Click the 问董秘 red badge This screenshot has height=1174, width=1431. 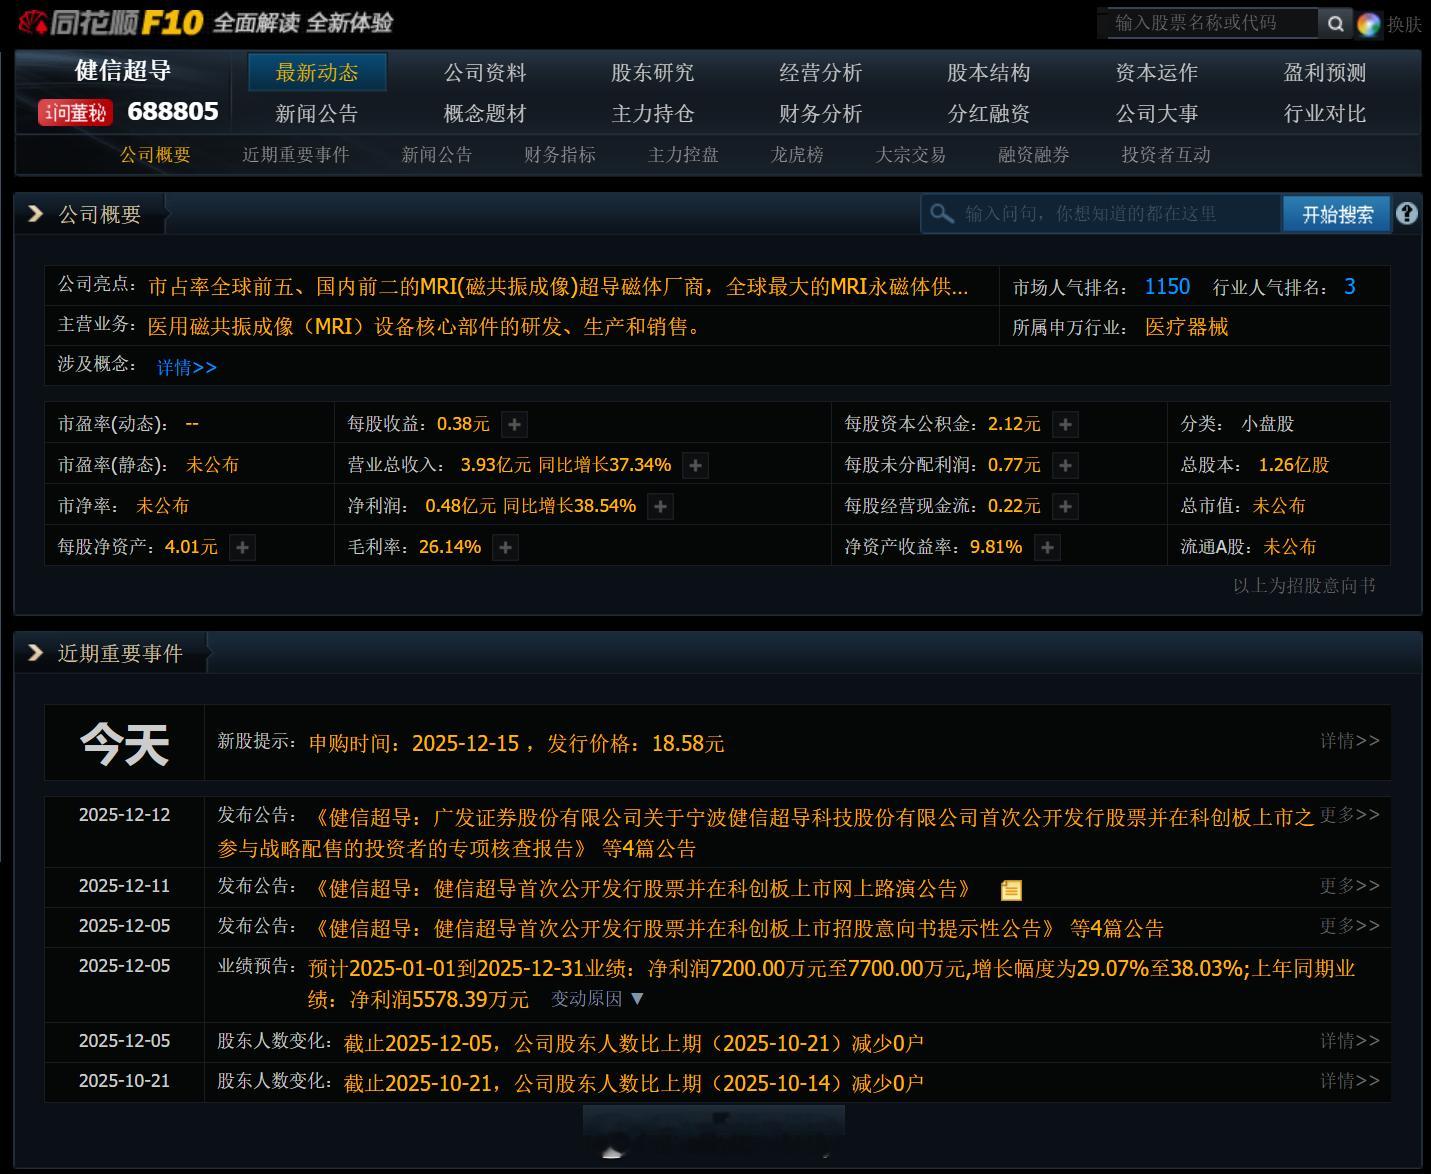point(75,112)
